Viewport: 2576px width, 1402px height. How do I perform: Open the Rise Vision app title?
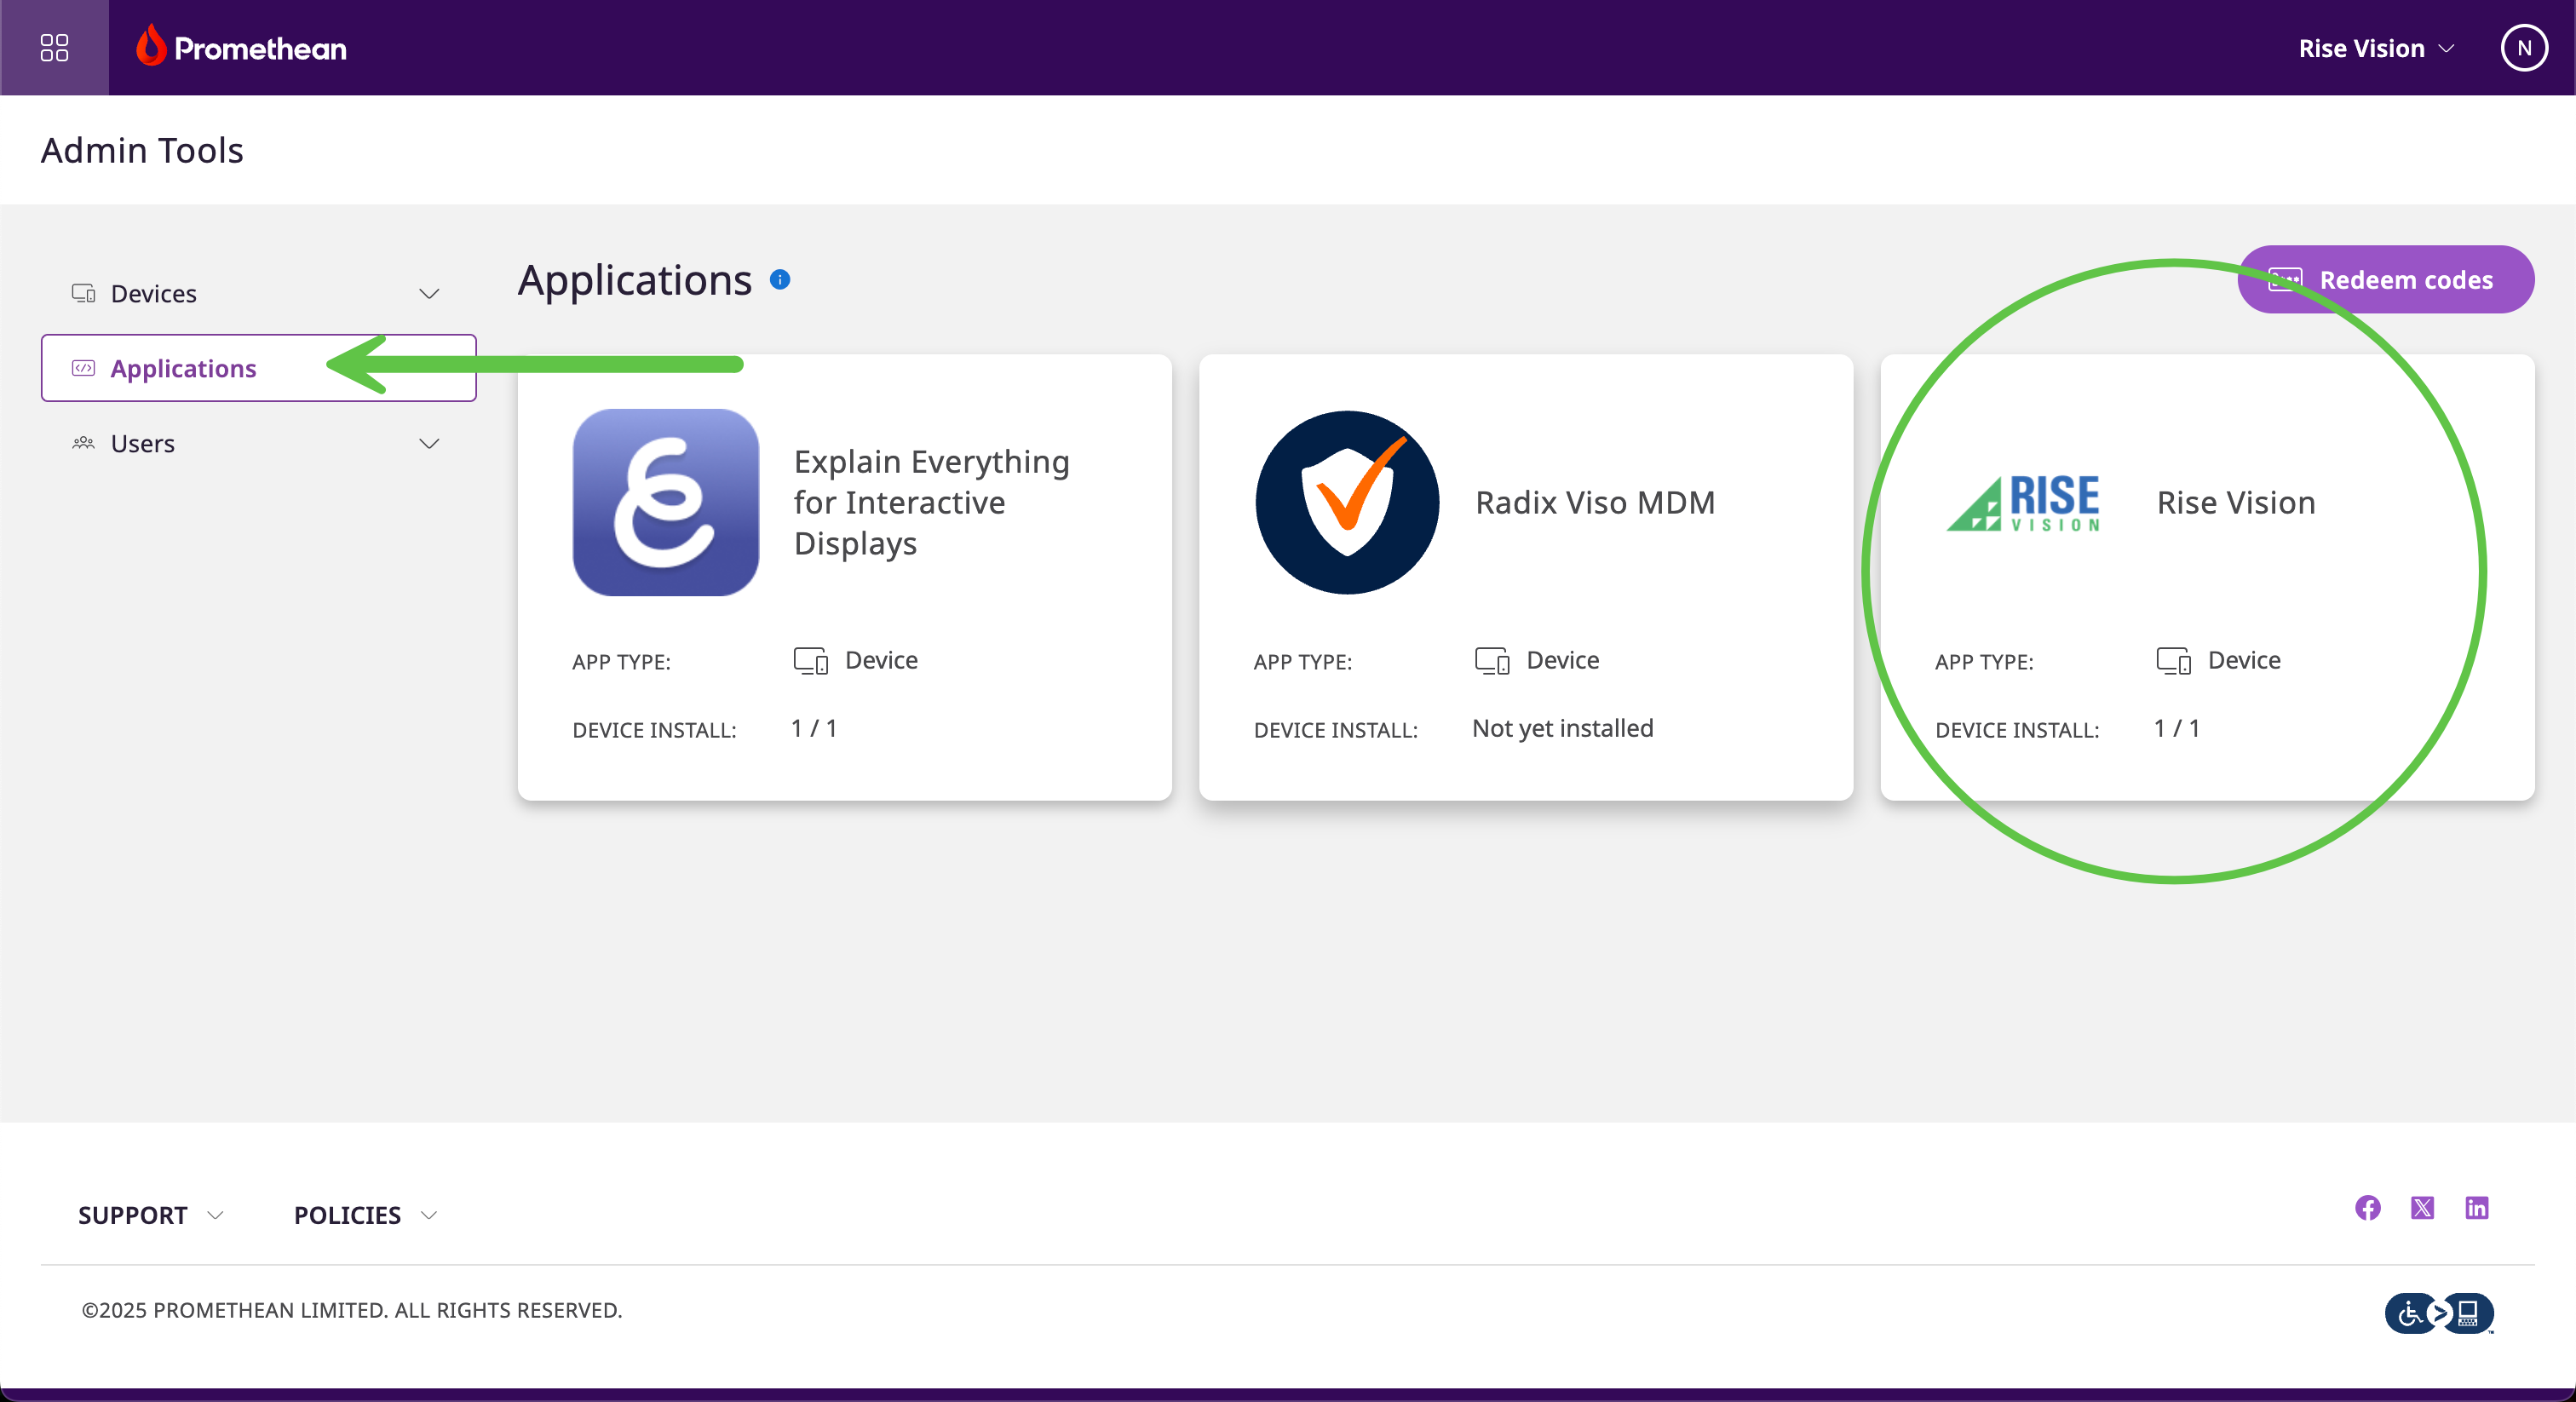[2236, 502]
